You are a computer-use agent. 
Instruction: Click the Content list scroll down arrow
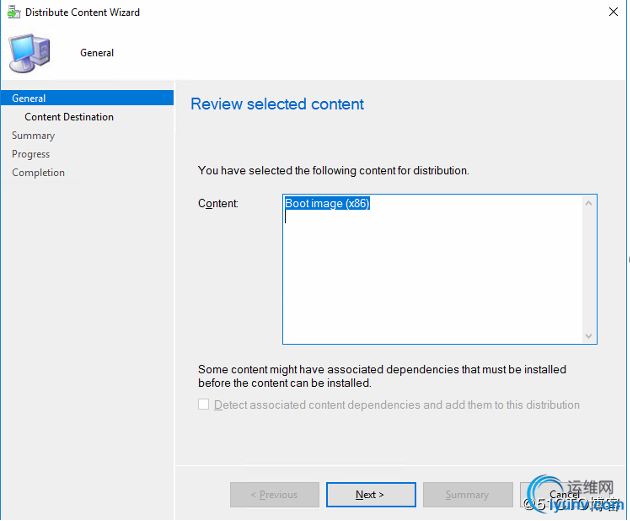(589, 335)
